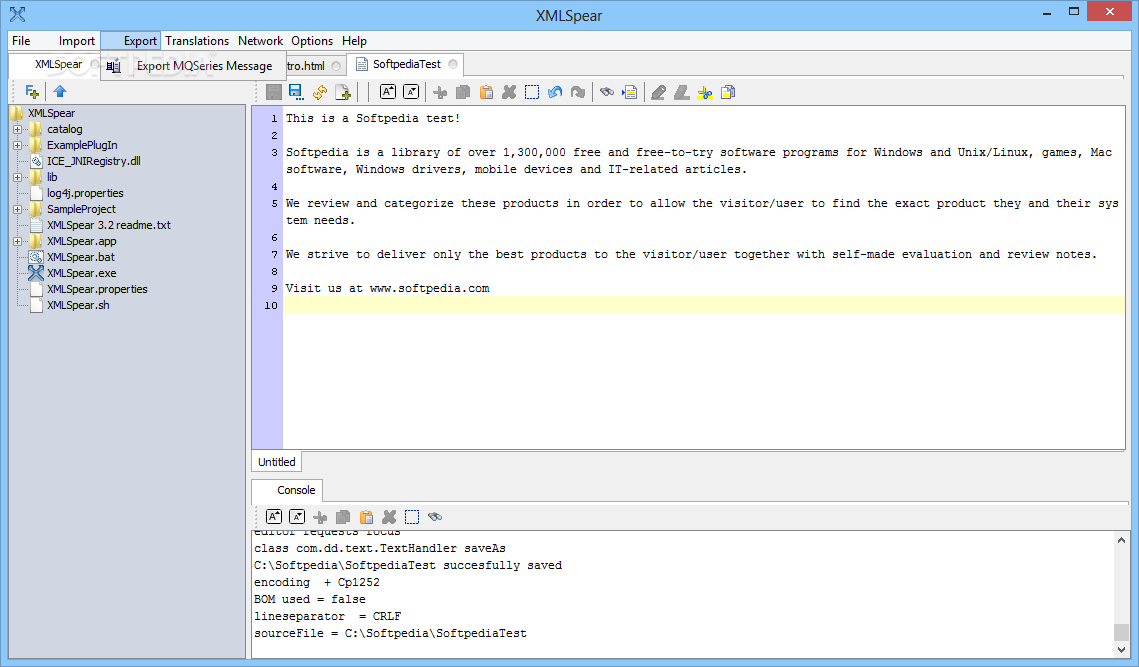Click Select All dashed box in editor toolbar
The width and height of the screenshot is (1139, 667).
coord(532,92)
